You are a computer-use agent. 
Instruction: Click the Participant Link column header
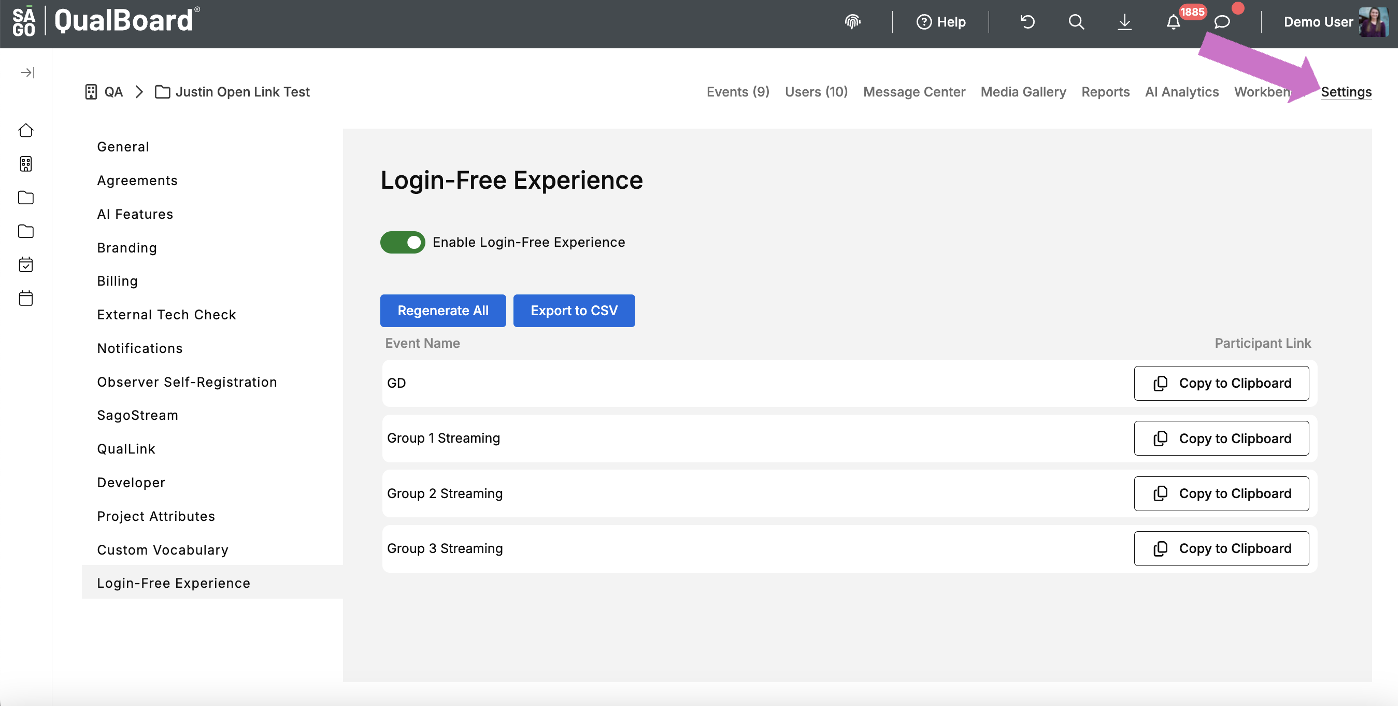1263,343
